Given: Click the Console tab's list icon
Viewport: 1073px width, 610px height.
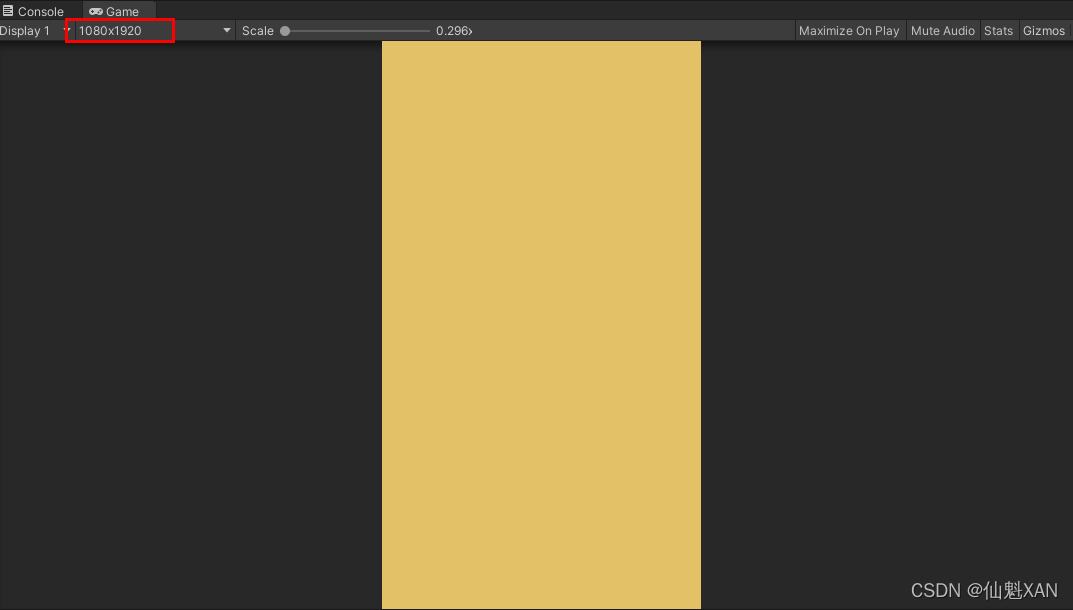Looking at the screenshot, I should tap(8, 11).
